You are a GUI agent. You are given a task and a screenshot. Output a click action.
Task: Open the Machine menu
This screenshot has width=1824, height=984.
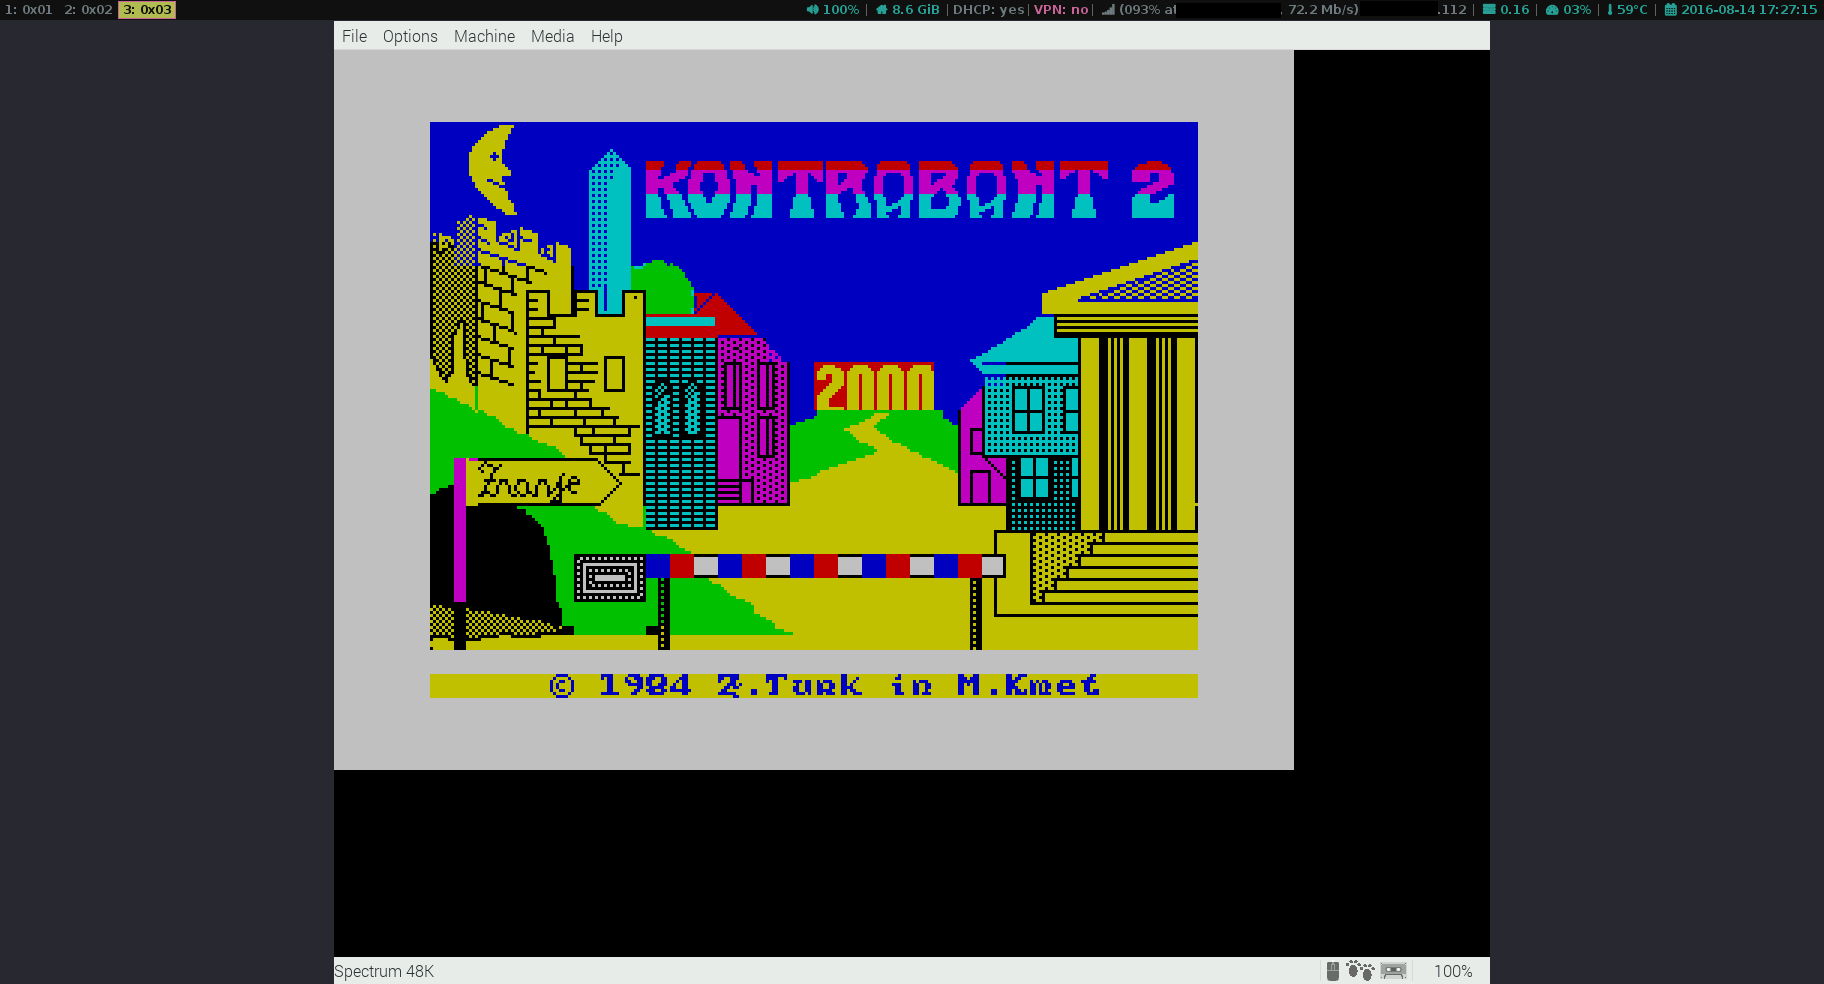[484, 36]
